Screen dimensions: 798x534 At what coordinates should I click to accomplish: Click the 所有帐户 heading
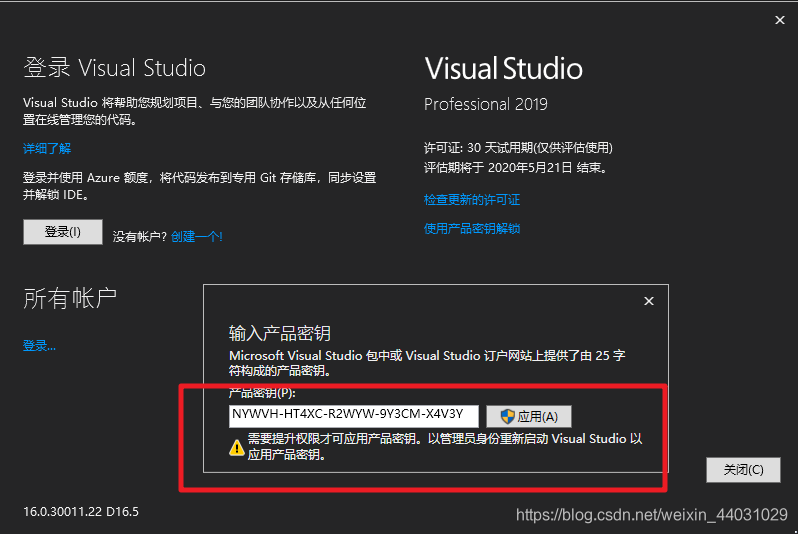pyautogui.click(x=70, y=298)
